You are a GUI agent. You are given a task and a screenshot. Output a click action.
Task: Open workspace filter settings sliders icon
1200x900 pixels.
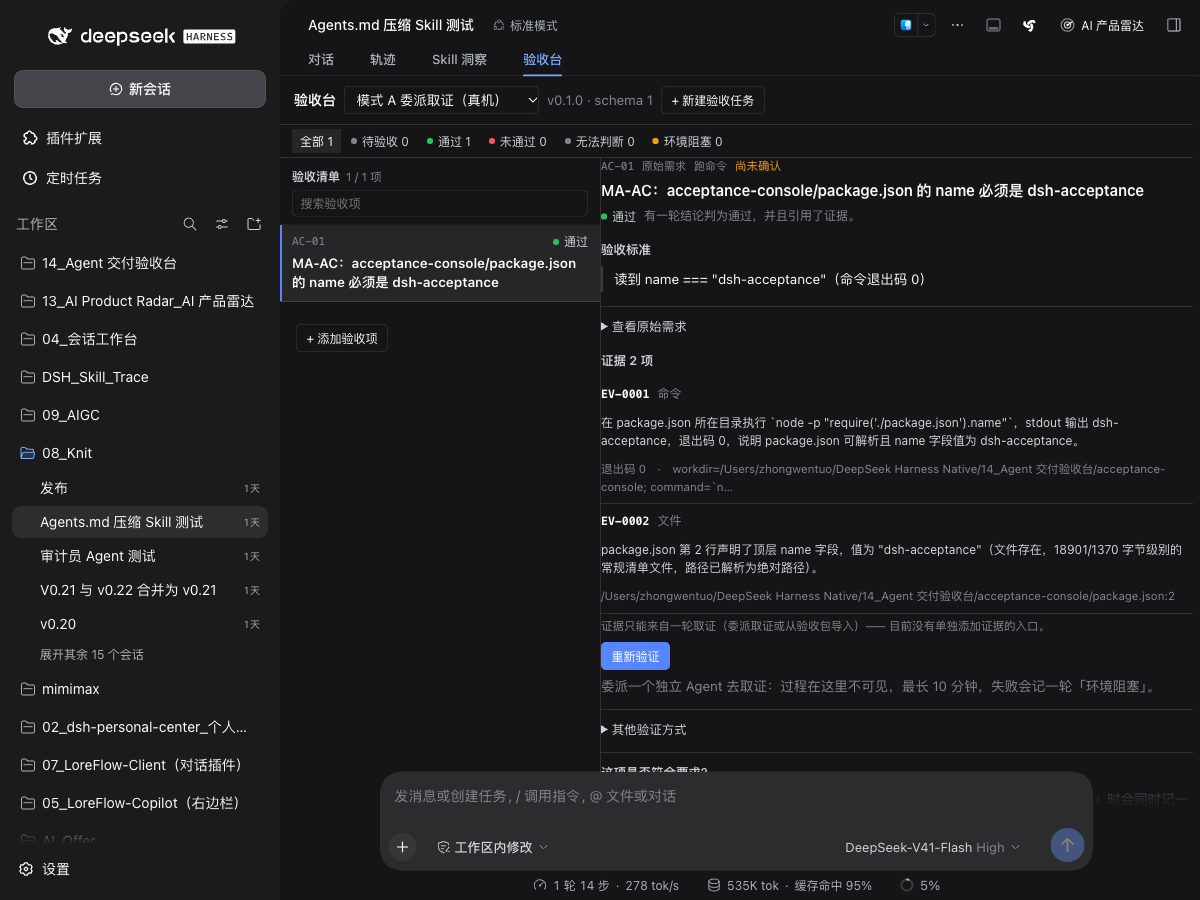click(x=222, y=224)
